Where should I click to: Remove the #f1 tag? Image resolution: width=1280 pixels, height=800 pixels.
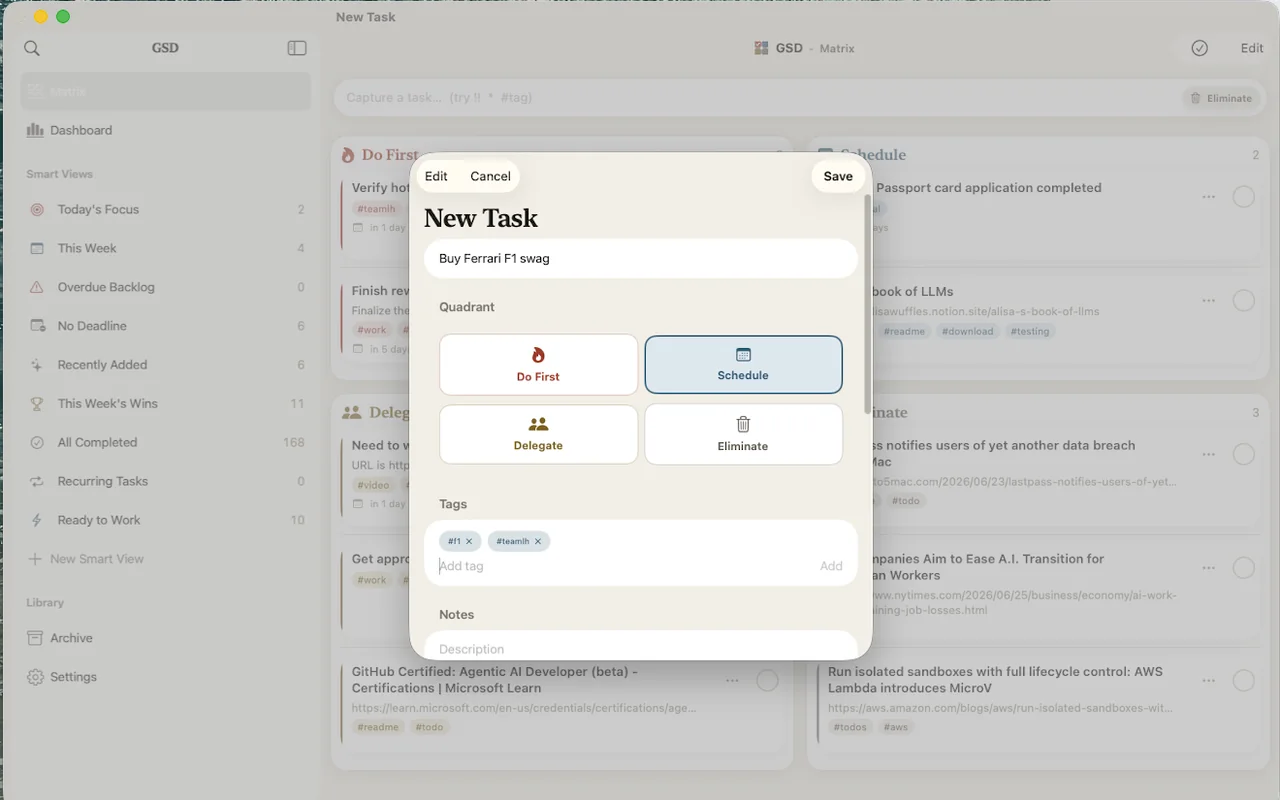click(469, 541)
